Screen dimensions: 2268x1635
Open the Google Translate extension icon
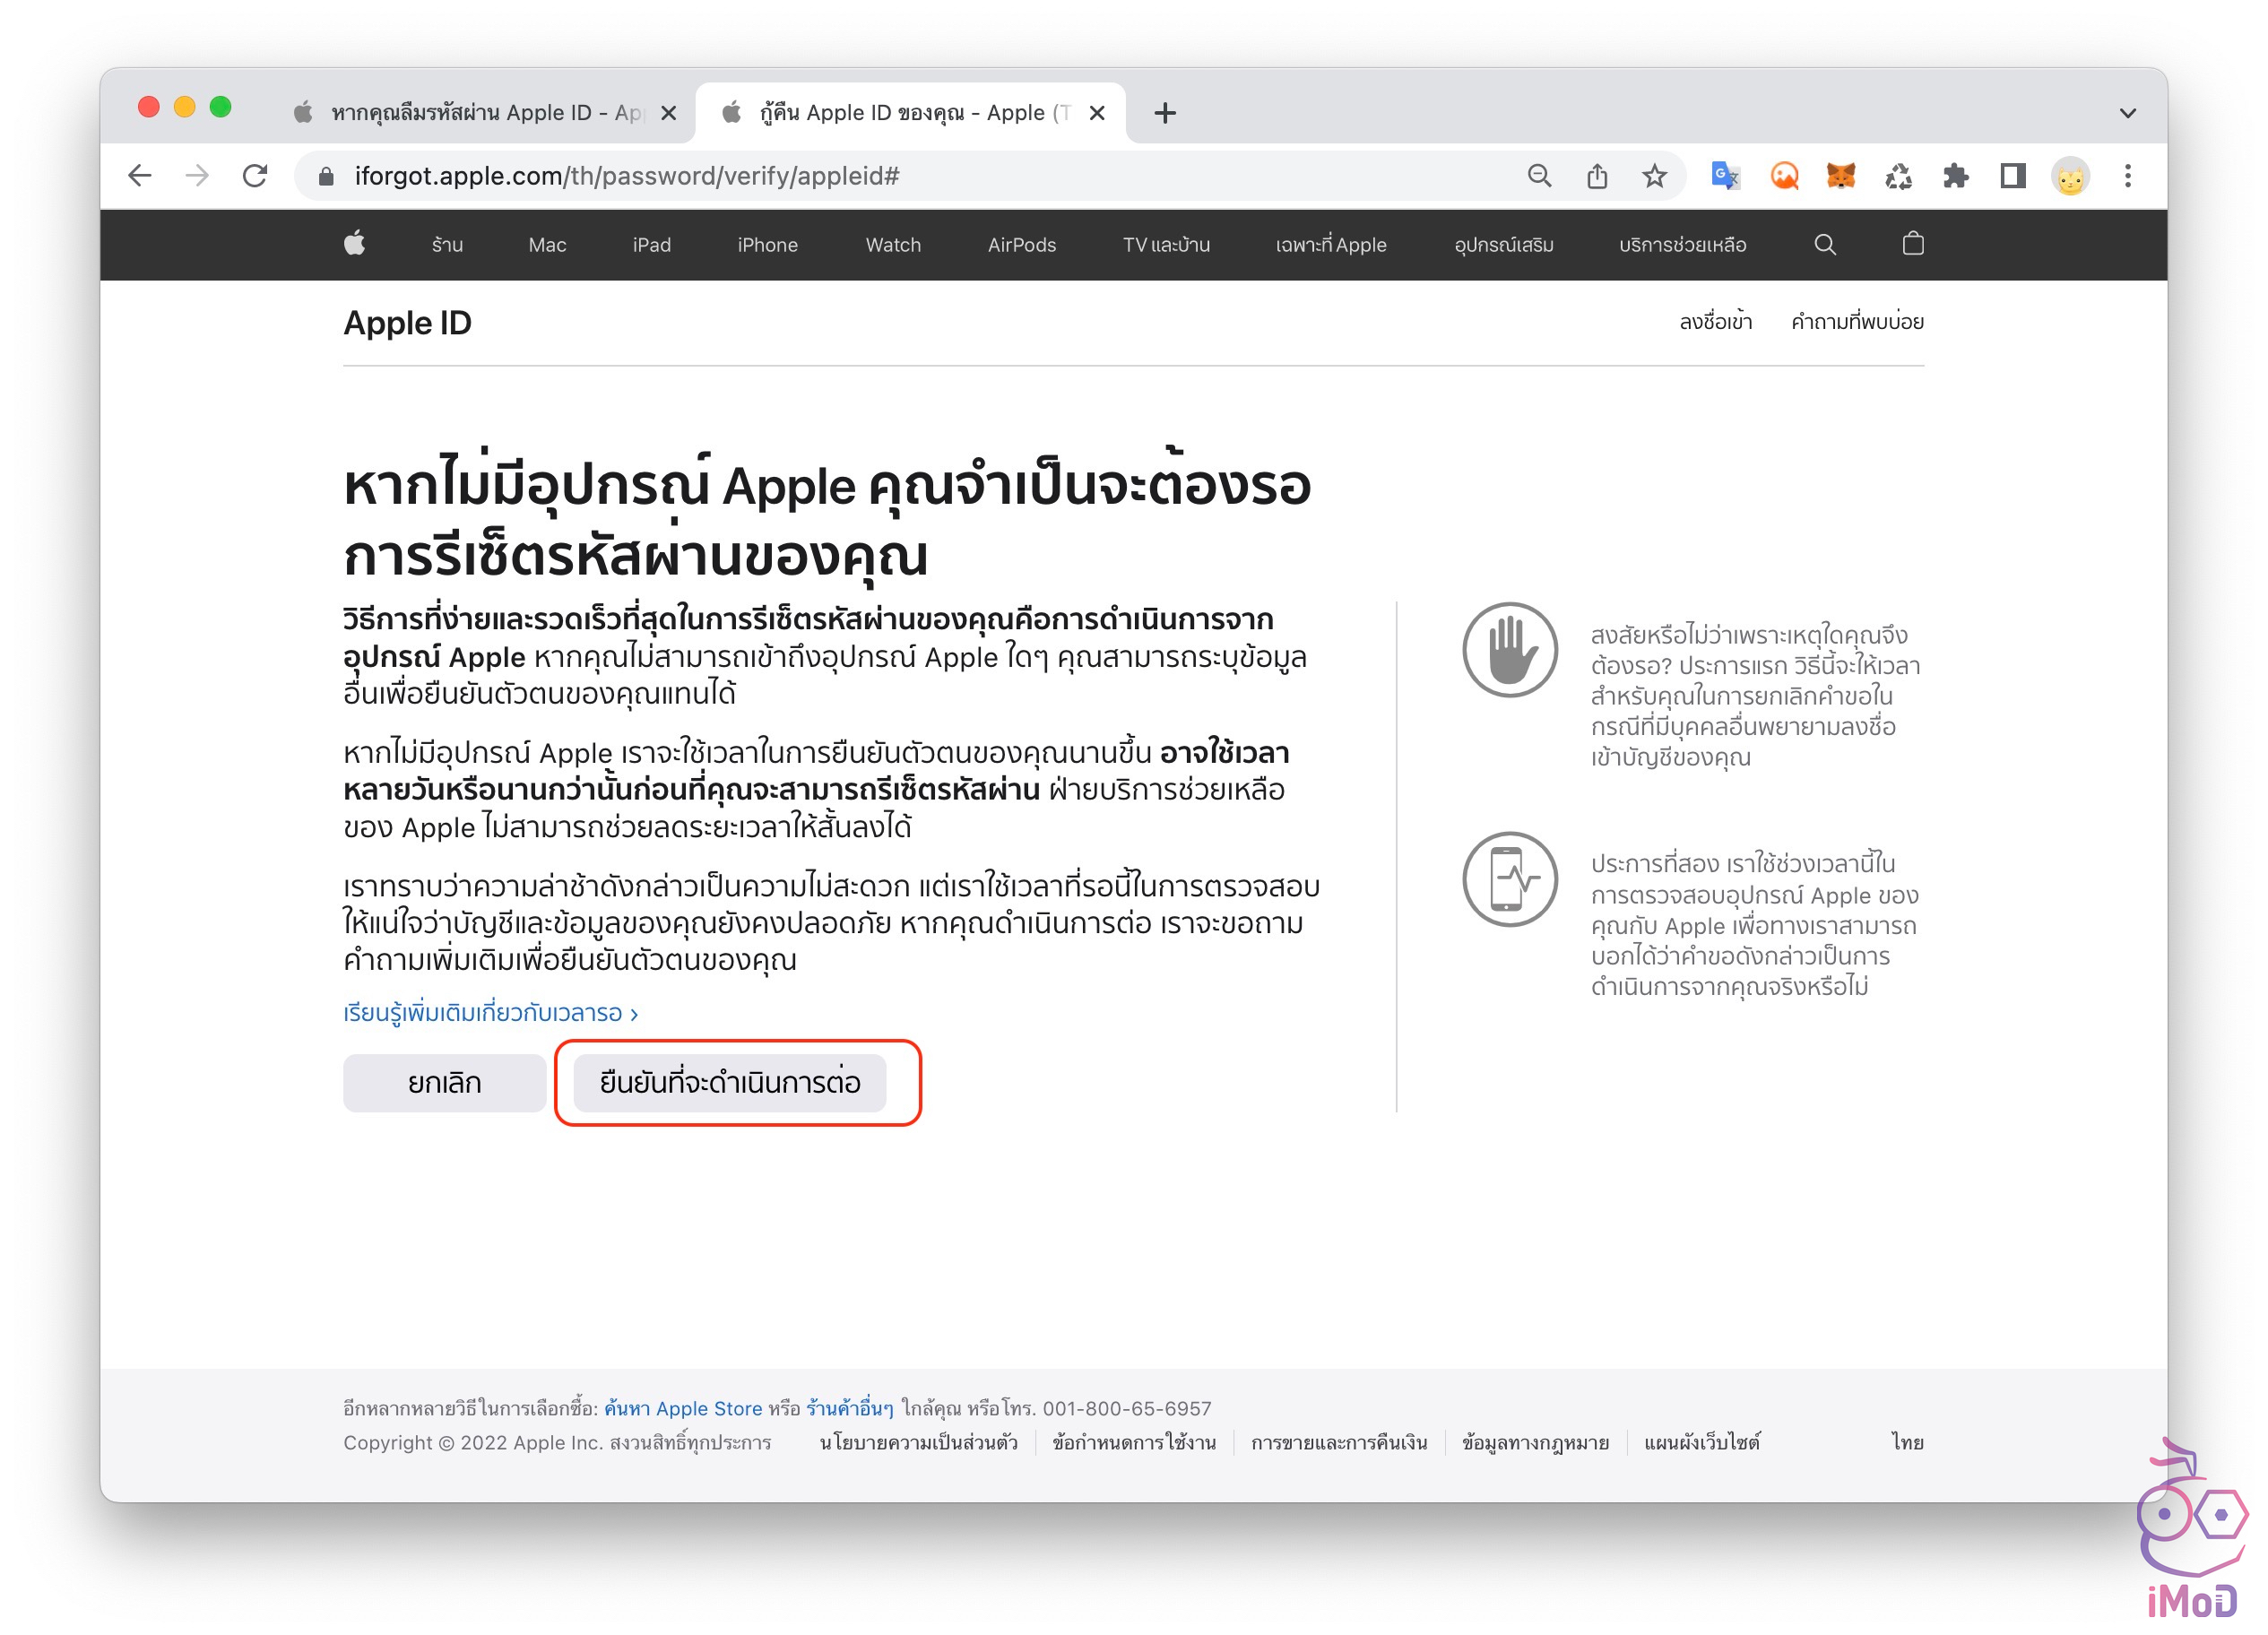click(x=1725, y=176)
